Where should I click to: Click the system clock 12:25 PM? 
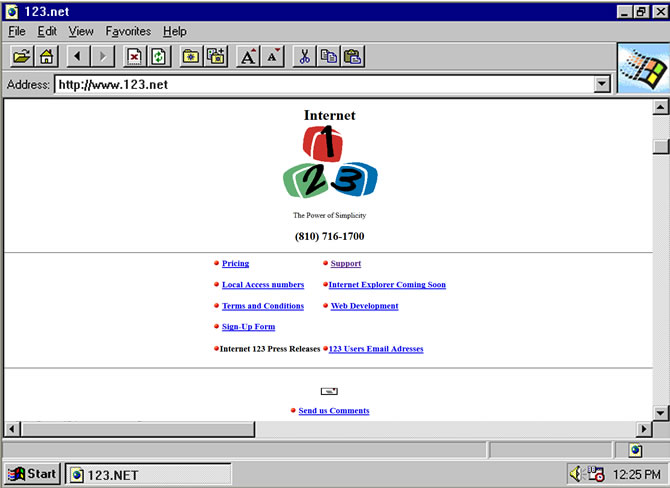point(637,474)
